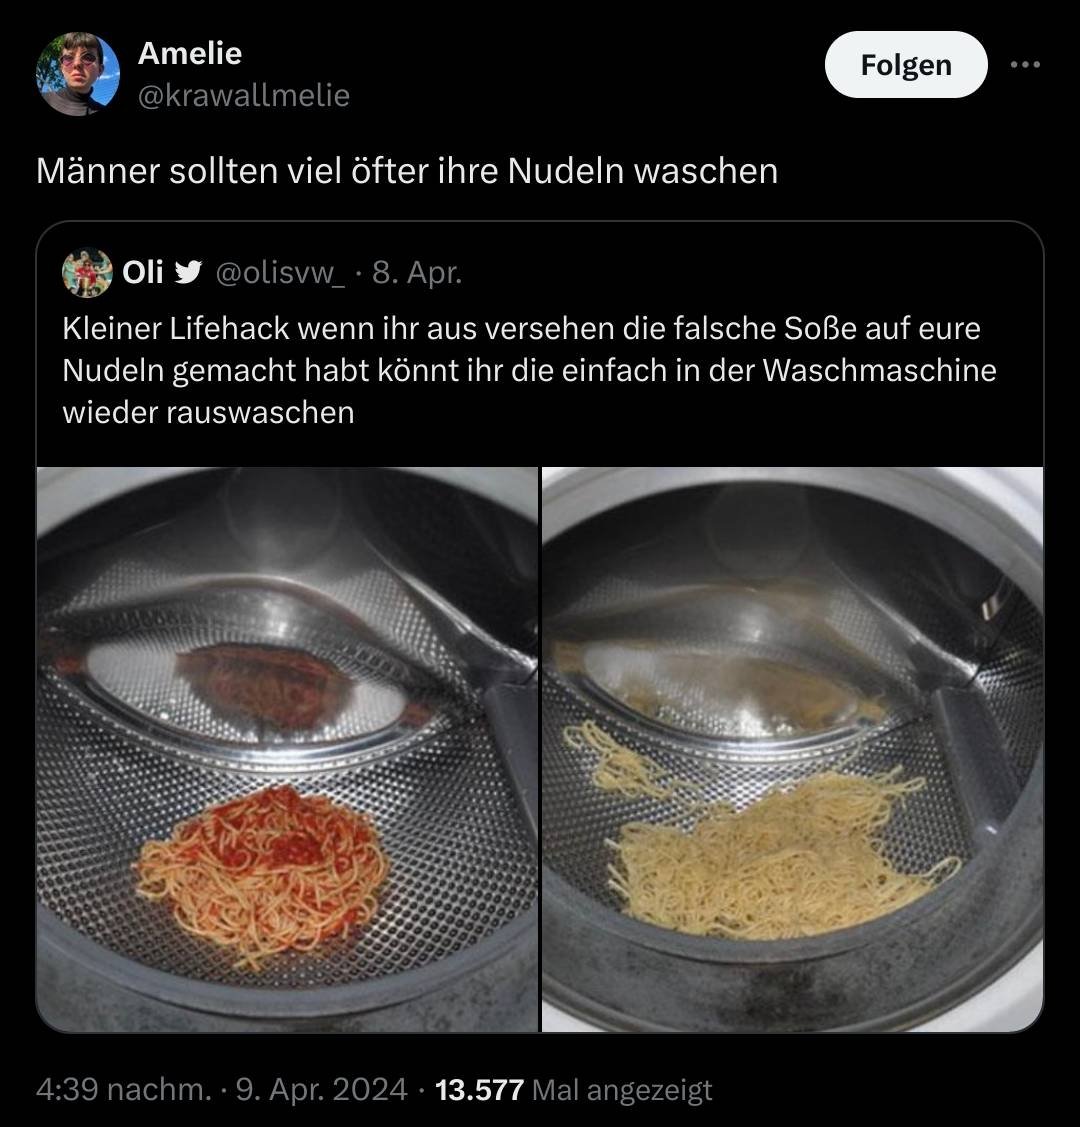Screen dimensions: 1080x1127
Task: Click the 'Mal angezeigt' label
Action: (623, 1089)
